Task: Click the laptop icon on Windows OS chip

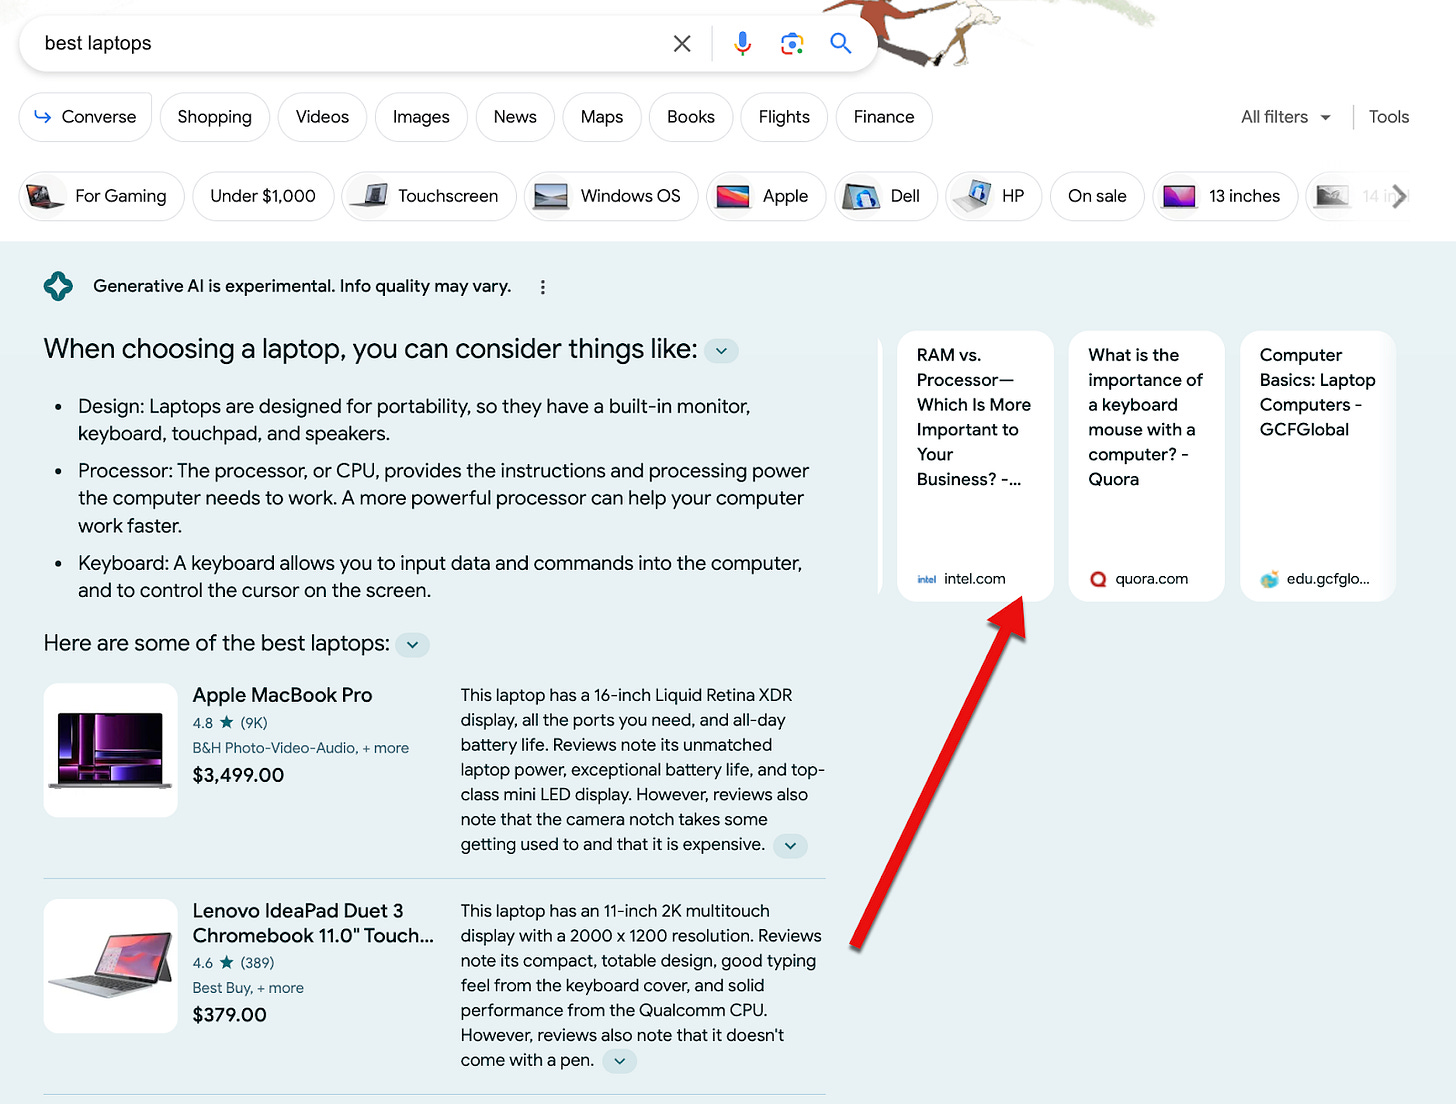Action: point(551,196)
